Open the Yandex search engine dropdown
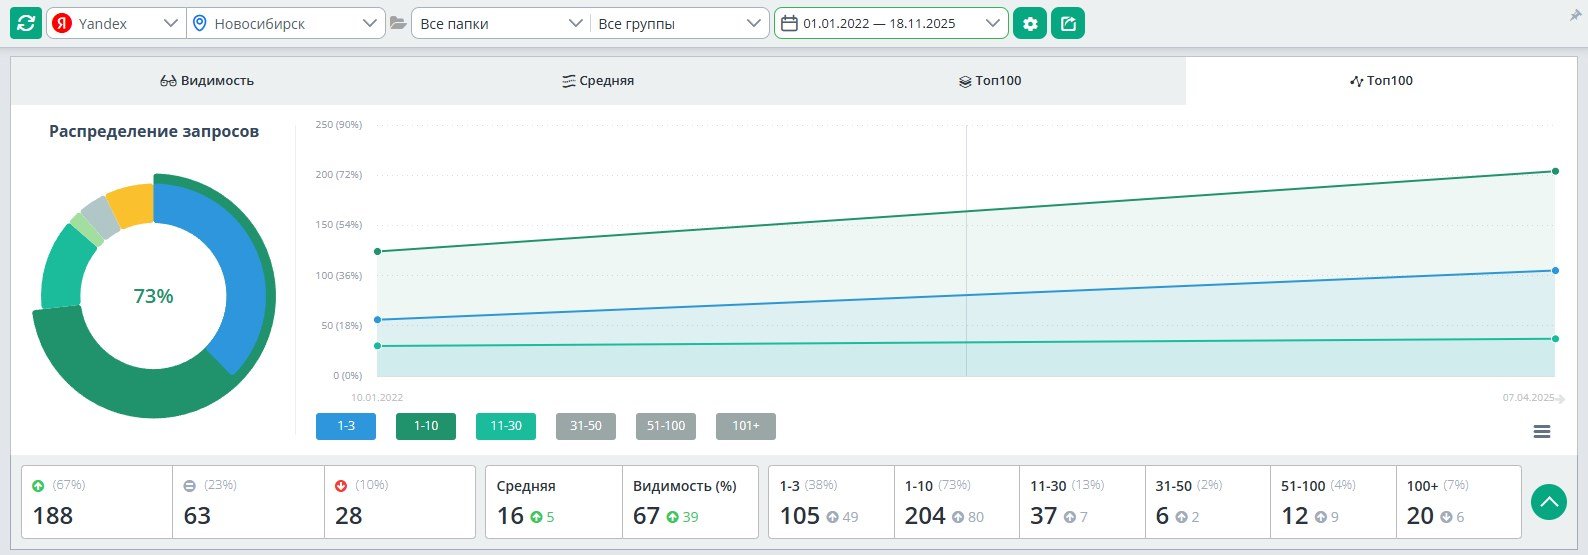This screenshot has width=1588, height=555. [116, 23]
